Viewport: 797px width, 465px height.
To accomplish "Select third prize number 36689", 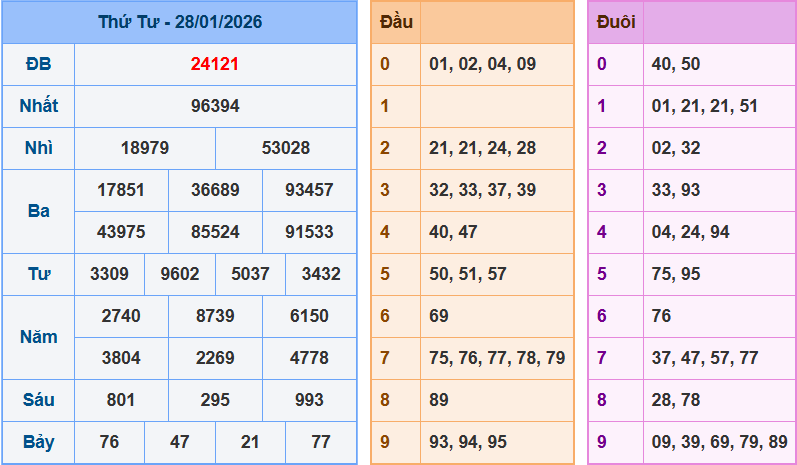I will tap(215, 190).
